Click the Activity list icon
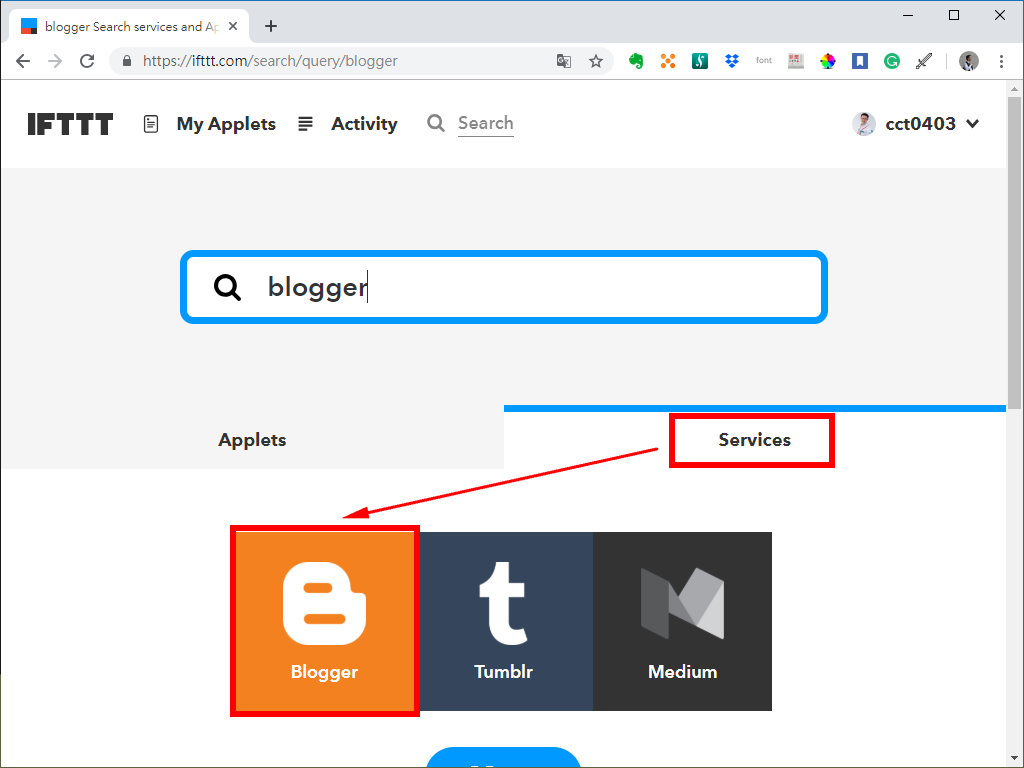This screenshot has width=1024, height=768. point(305,123)
